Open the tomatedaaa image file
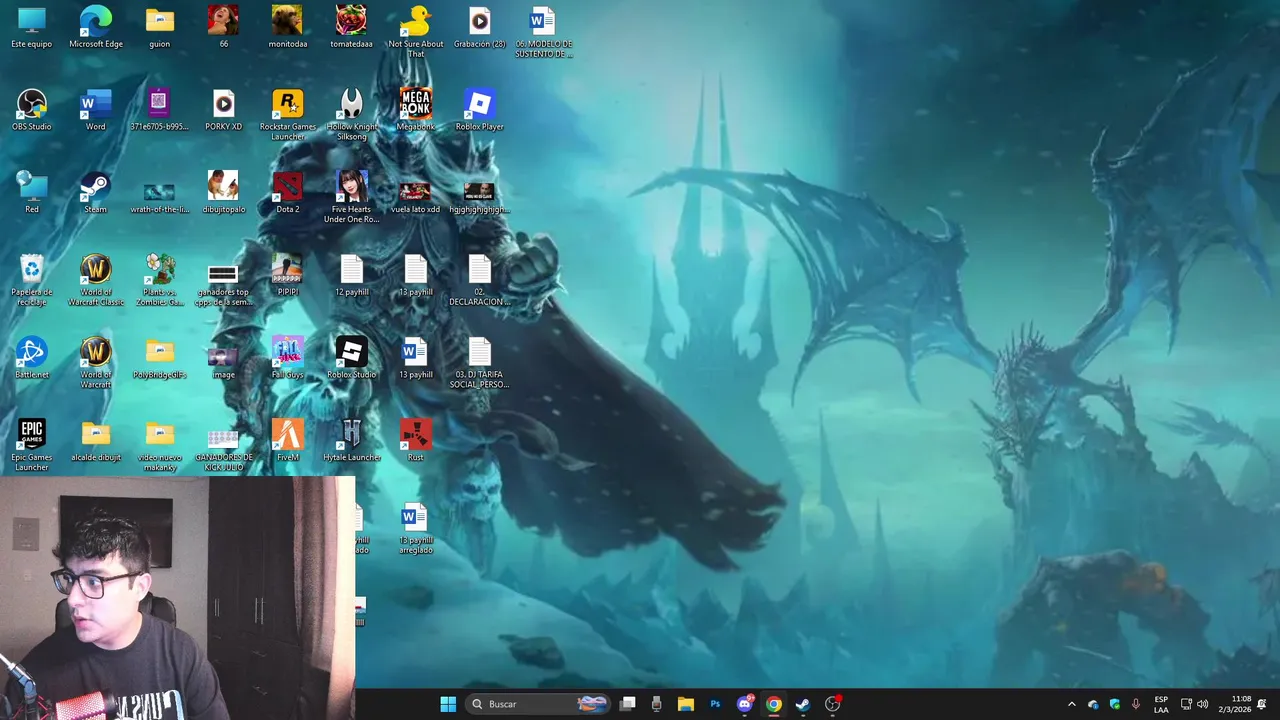Image resolution: width=1280 pixels, height=720 pixels. pyautogui.click(x=351, y=27)
